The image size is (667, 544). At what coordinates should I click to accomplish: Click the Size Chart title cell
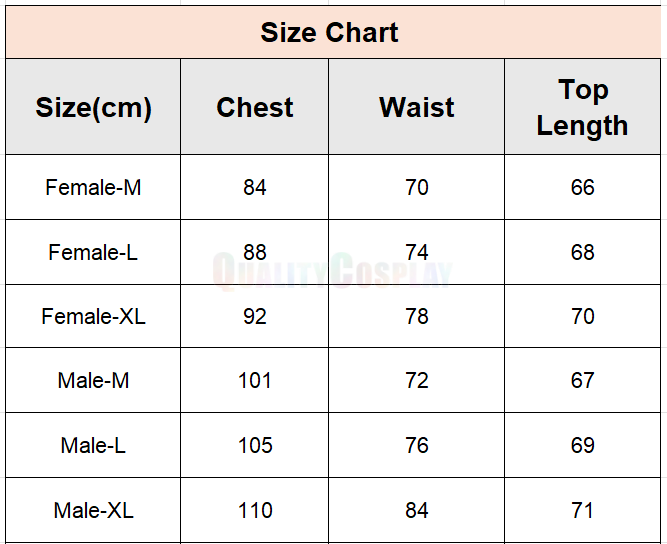pos(330,32)
